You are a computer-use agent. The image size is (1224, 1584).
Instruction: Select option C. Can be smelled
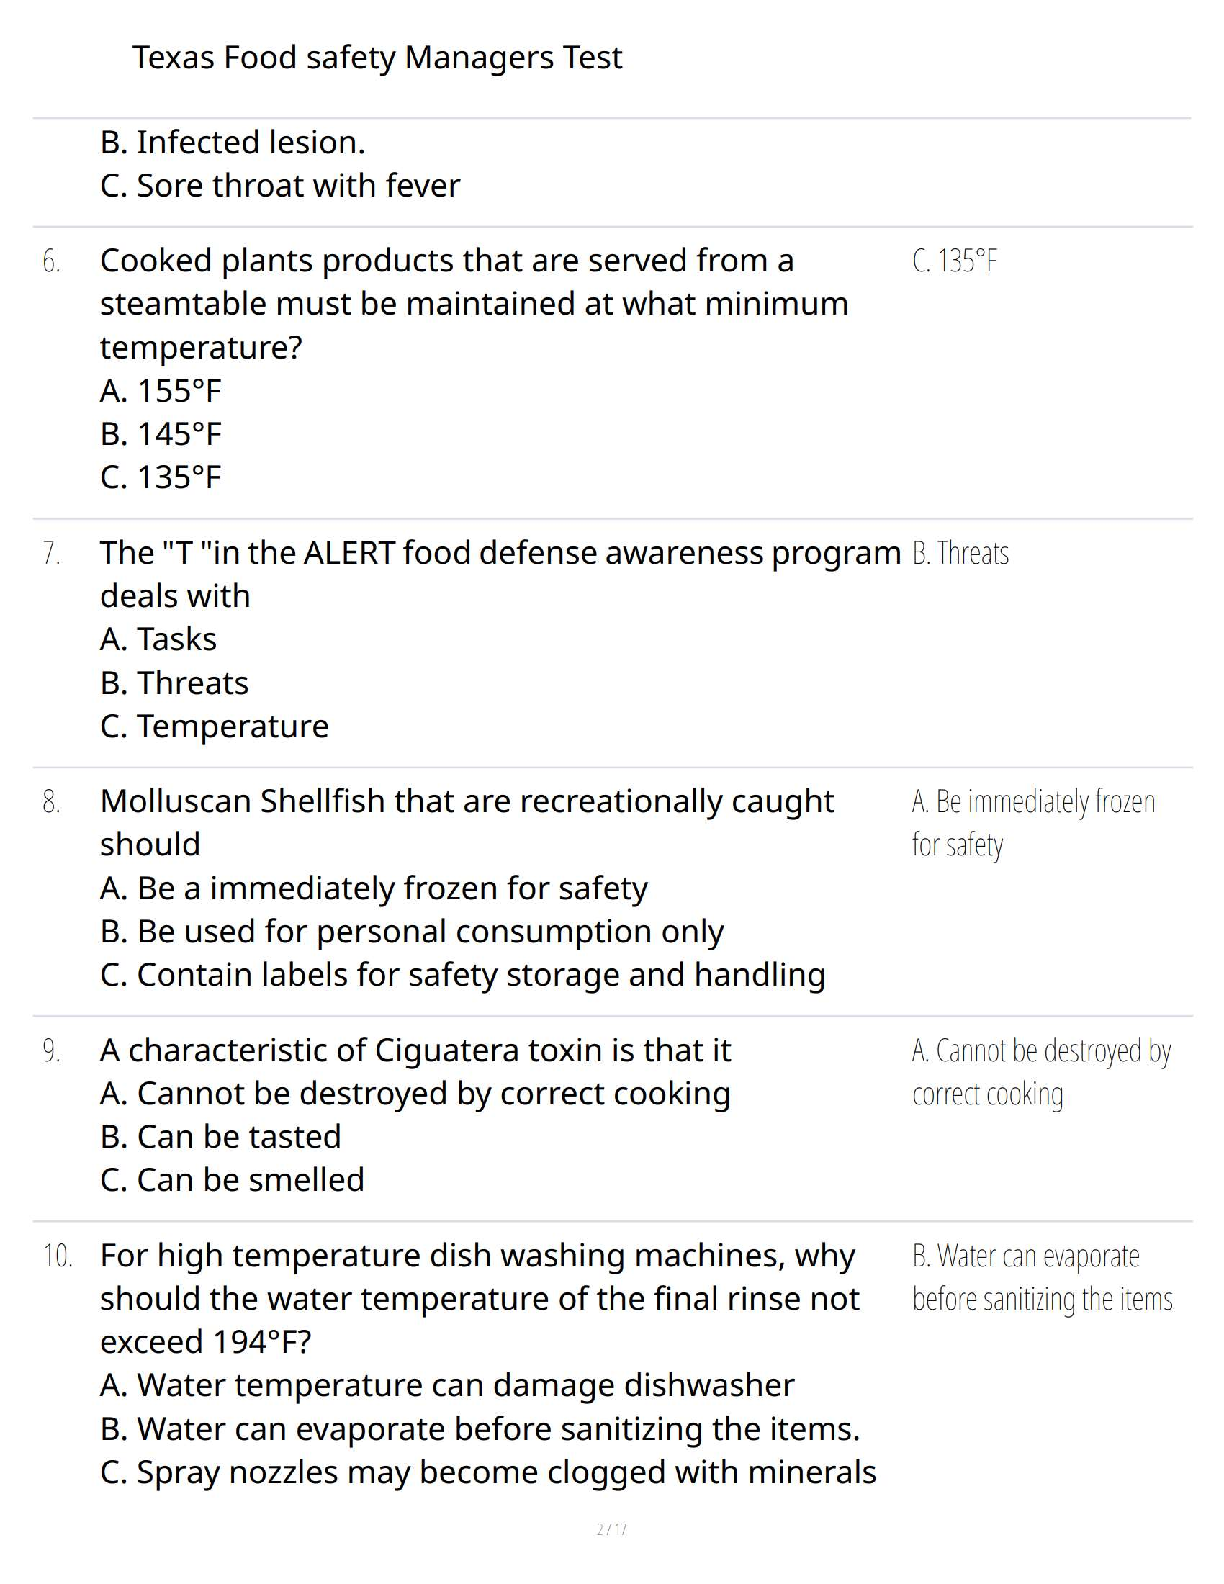click(x=232, y=1180)
